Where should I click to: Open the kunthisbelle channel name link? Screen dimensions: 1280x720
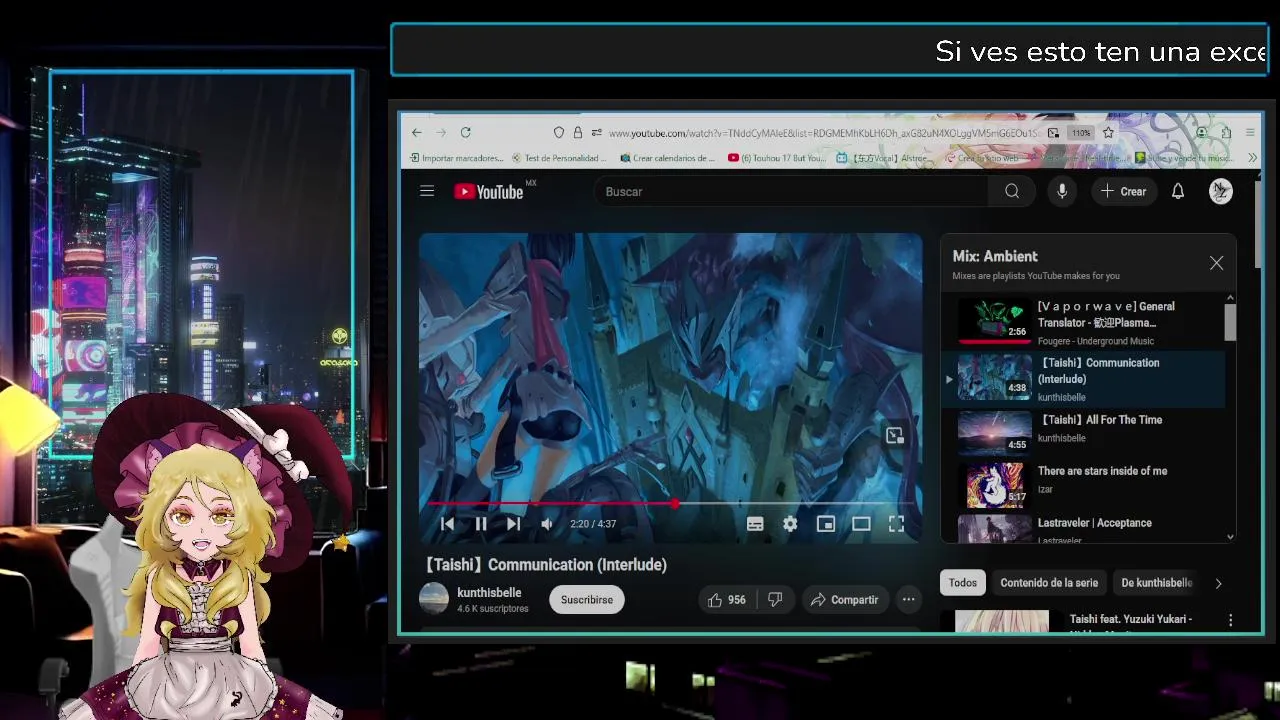[x=489, y=593]
